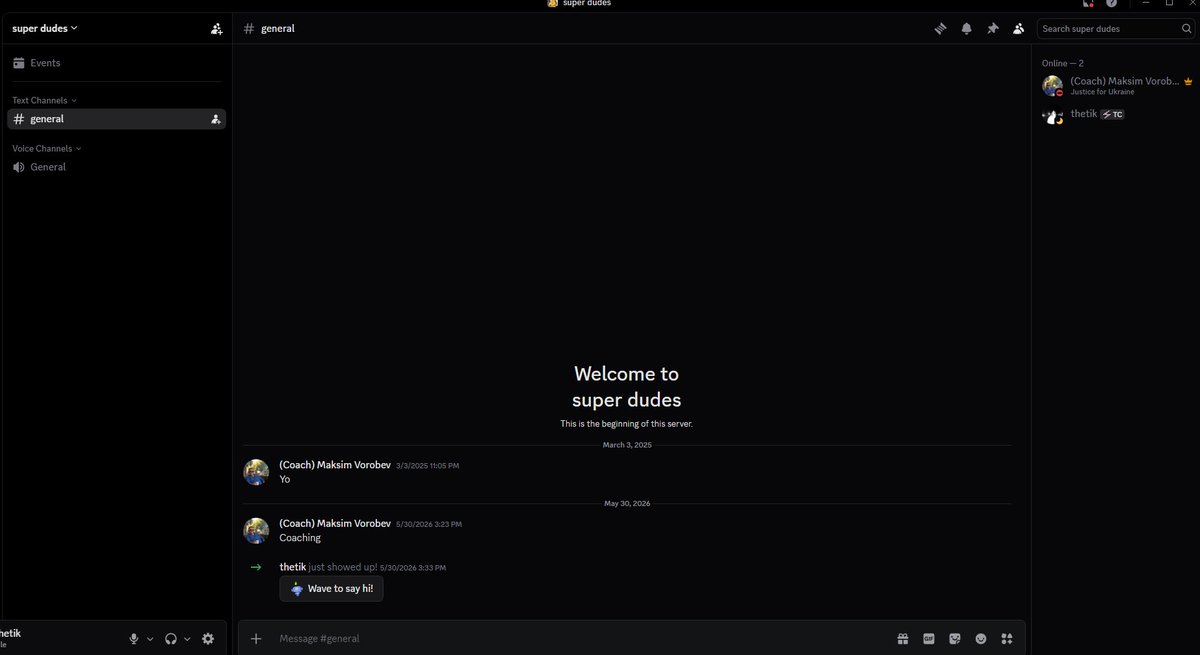The width and height of the screenshot is (1200, 655).
Task: Click the search magnifier icon
Action: click(x=1186, y=29)
